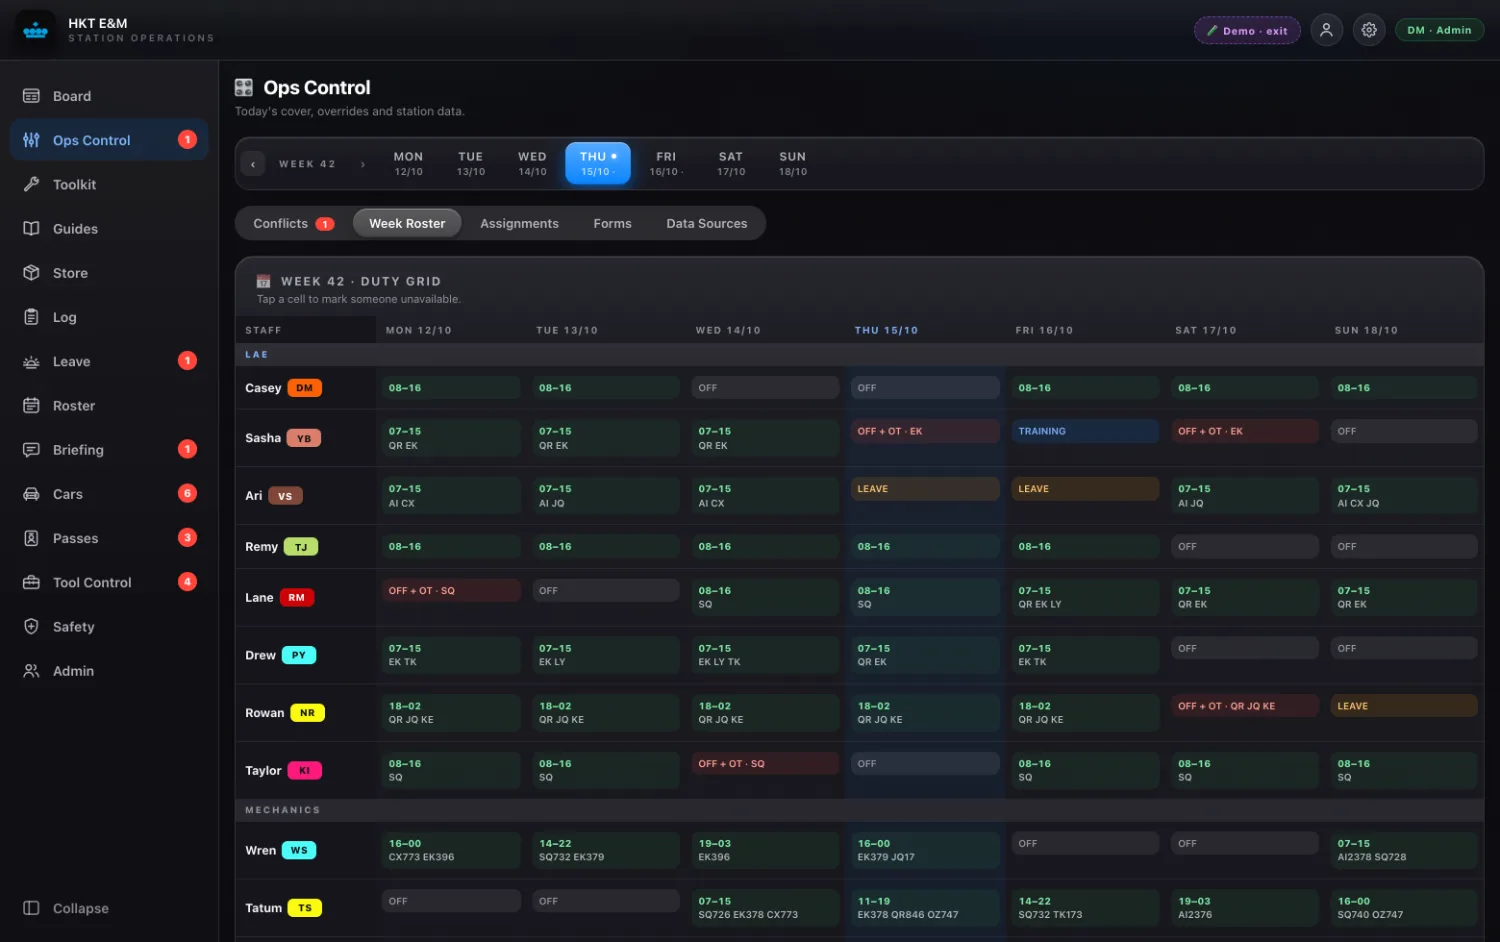Select the Store box icon
1500x942 pixels.
31,272
